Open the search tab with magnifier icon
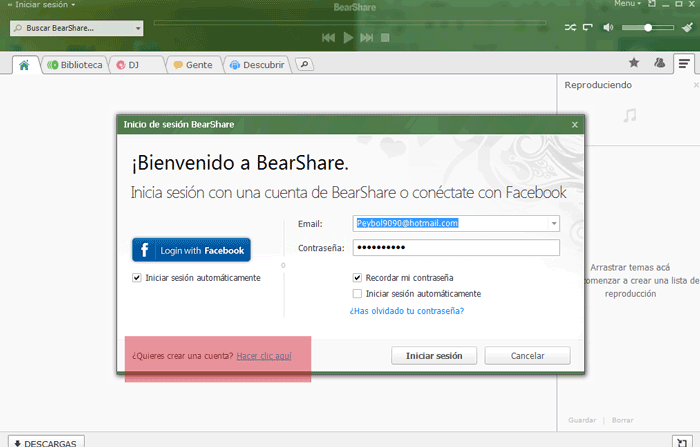This screenshot has height=447, width=700. (x=304, y=65)
